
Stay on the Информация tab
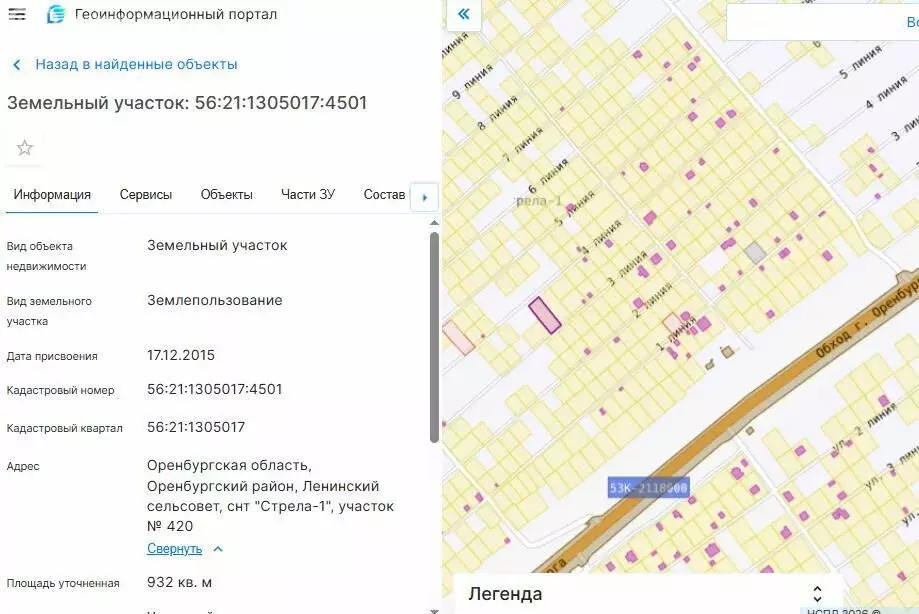tap(52, 195)
